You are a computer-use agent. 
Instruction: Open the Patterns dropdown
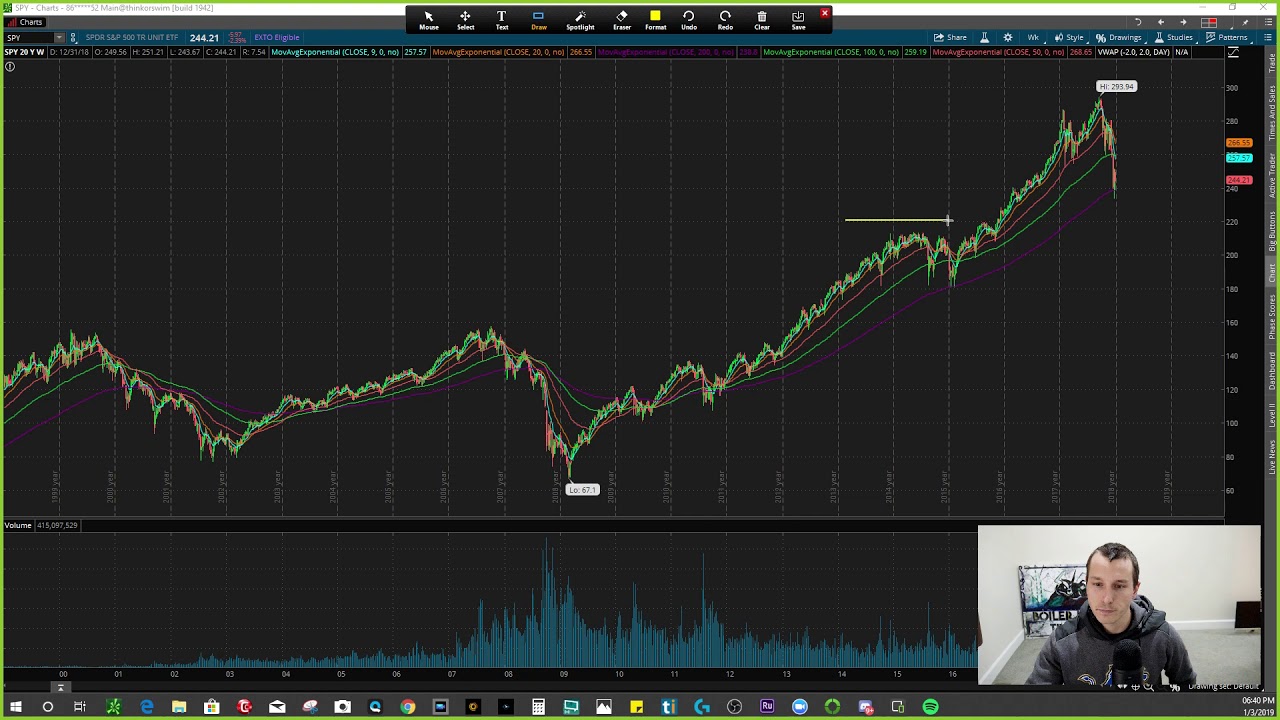(1227, 37)
